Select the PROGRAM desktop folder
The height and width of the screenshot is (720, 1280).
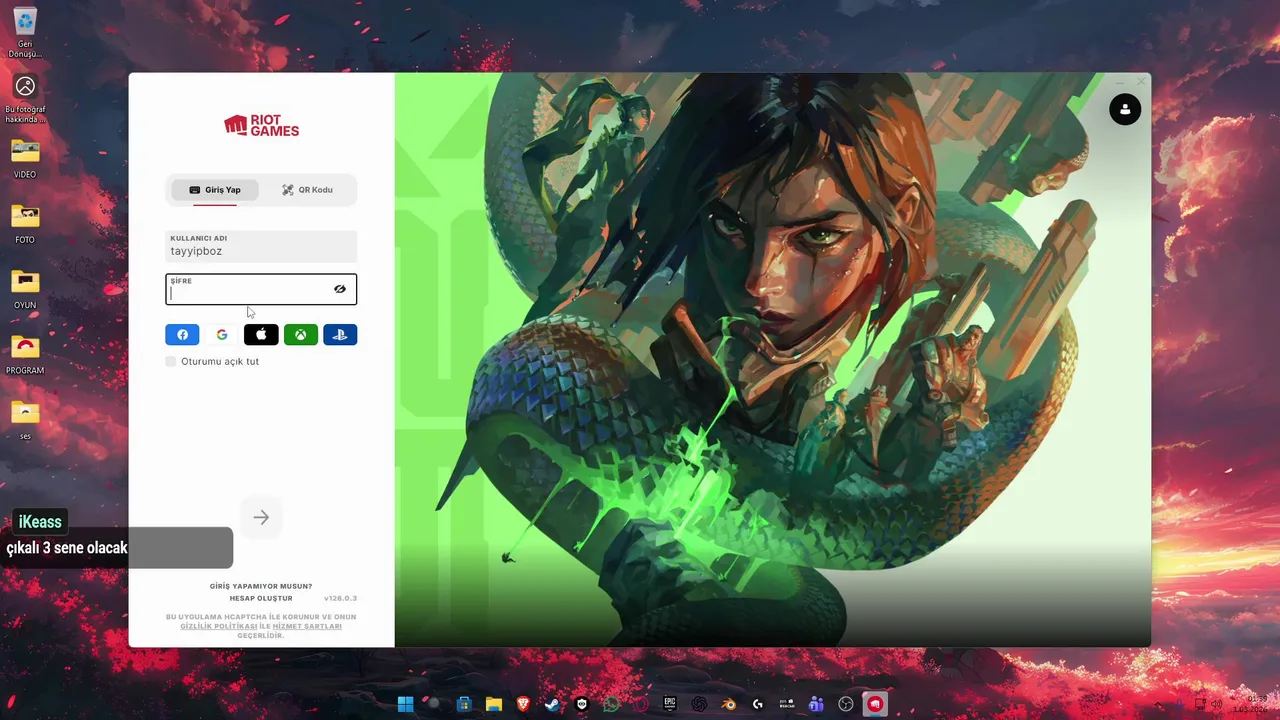coord(25,354)
